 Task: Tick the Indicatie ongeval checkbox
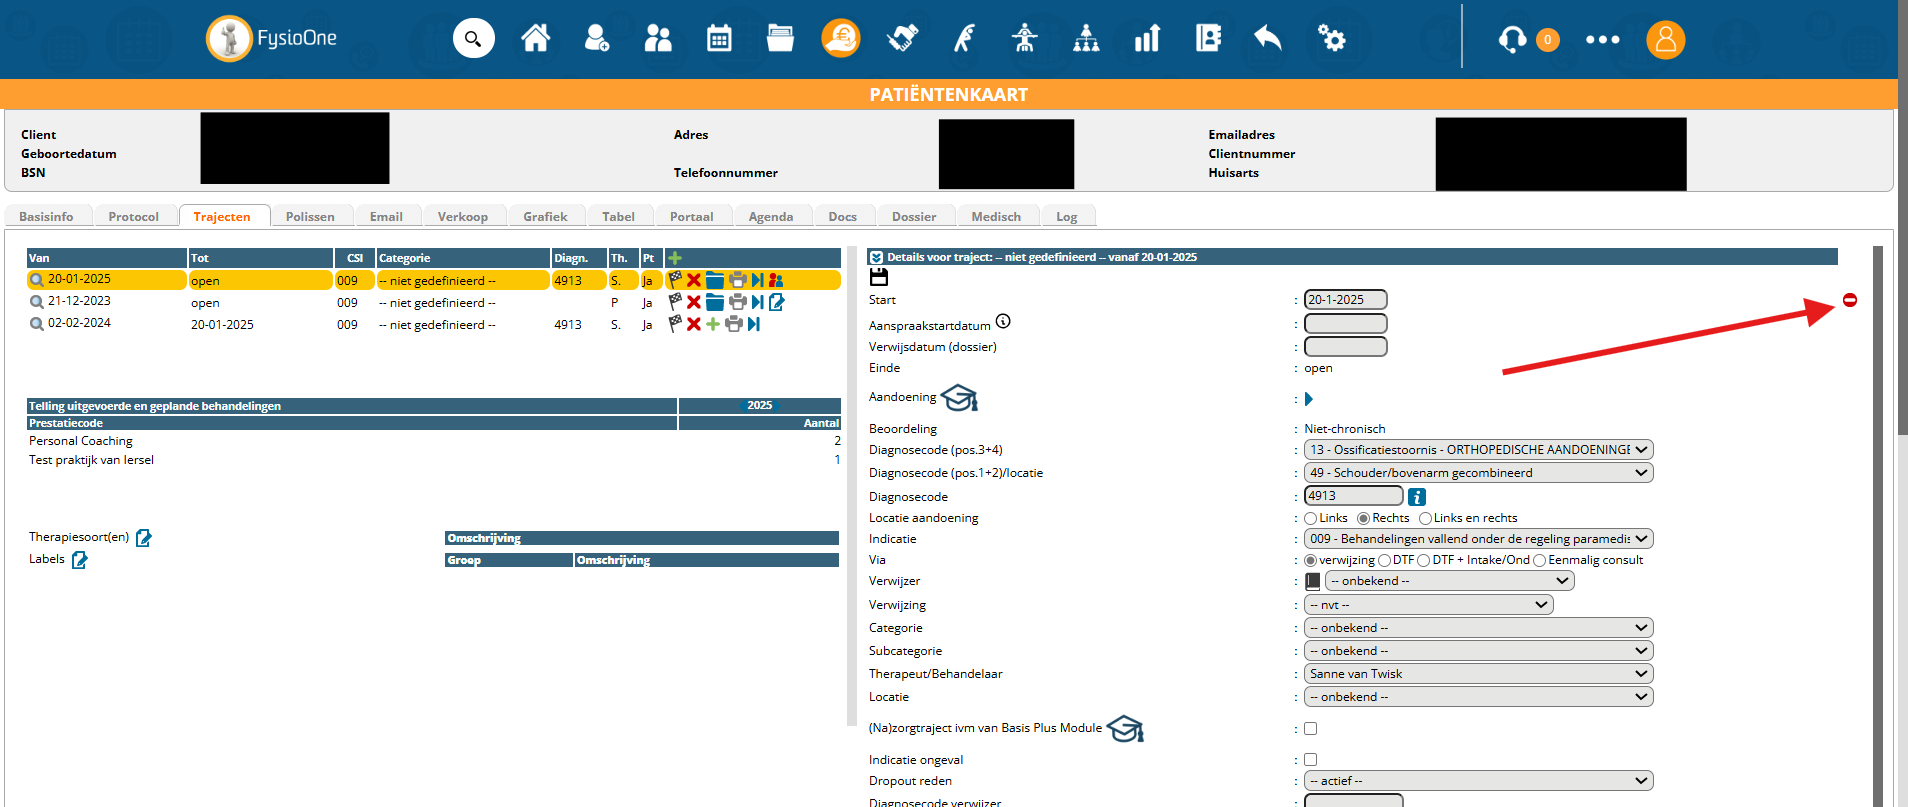[x=1311, y=760]
